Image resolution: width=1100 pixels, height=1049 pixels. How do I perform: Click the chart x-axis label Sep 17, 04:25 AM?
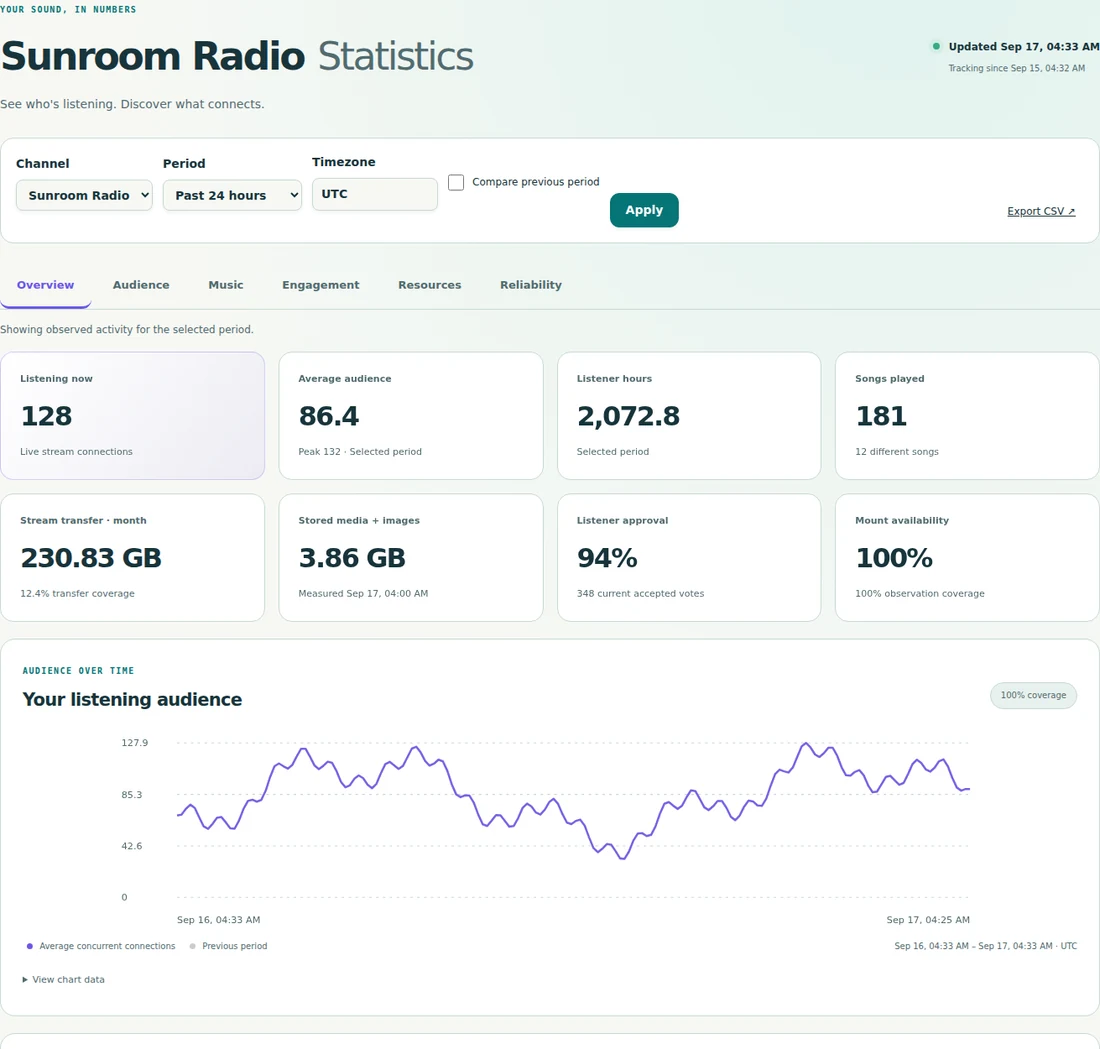[928, 920]
